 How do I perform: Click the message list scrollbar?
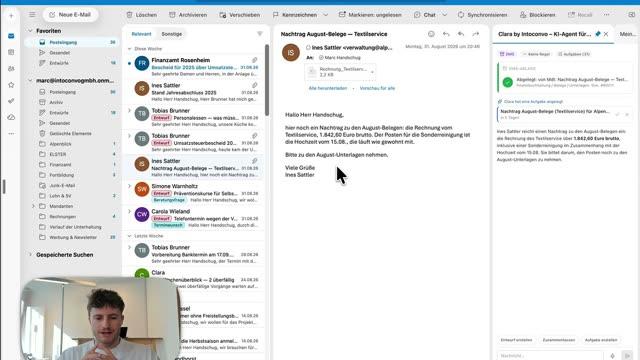tap(267, 80)
